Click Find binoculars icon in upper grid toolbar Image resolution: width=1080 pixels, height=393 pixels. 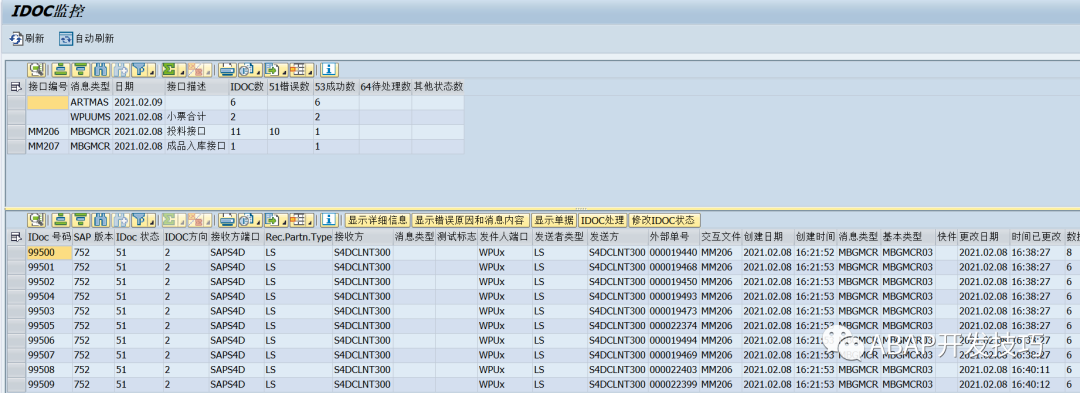coord(101,70)
